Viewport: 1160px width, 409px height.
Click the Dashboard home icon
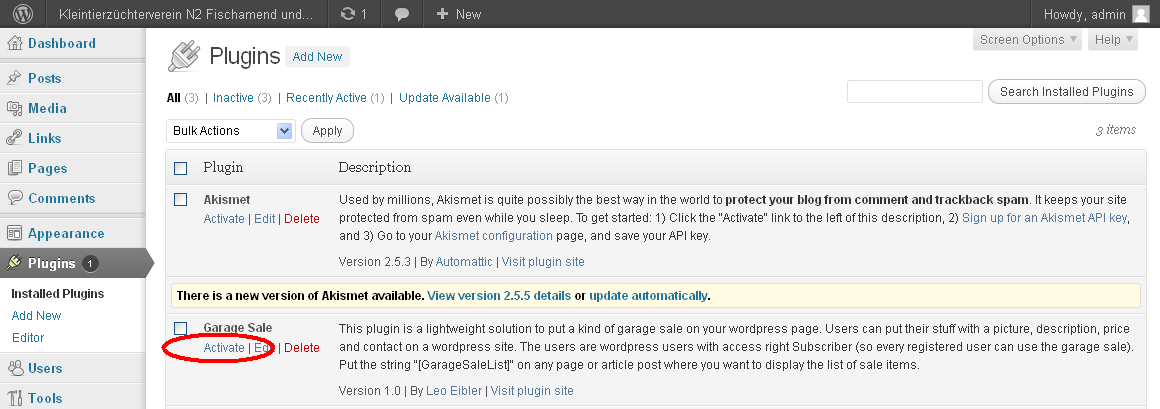(15, 43)
